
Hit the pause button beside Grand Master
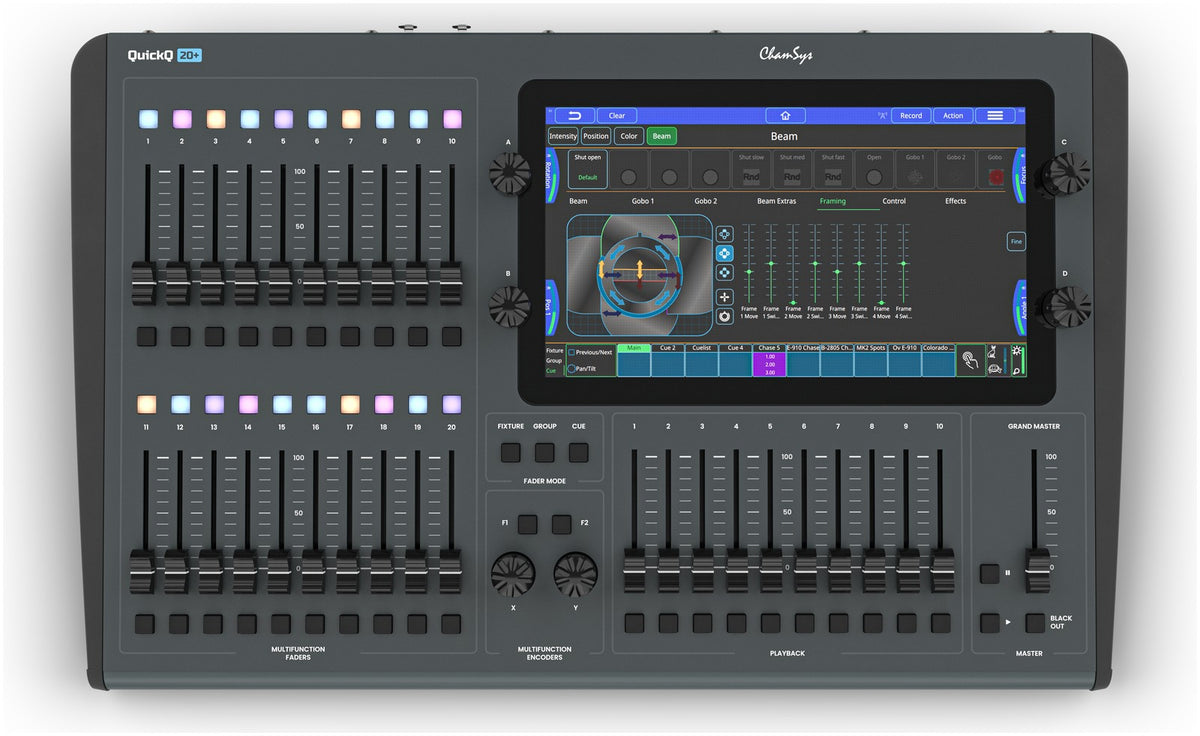point(989,574)
